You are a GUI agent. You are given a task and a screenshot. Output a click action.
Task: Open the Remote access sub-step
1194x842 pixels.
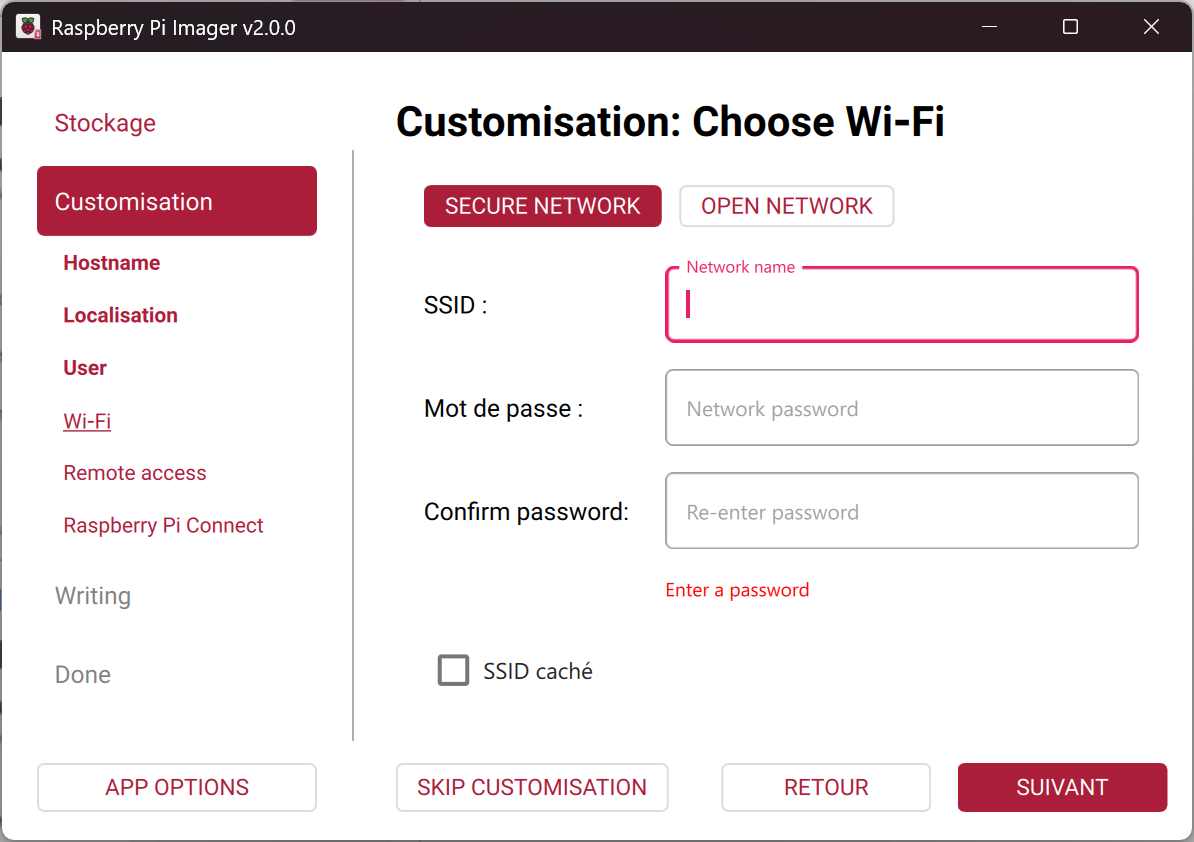135,473
